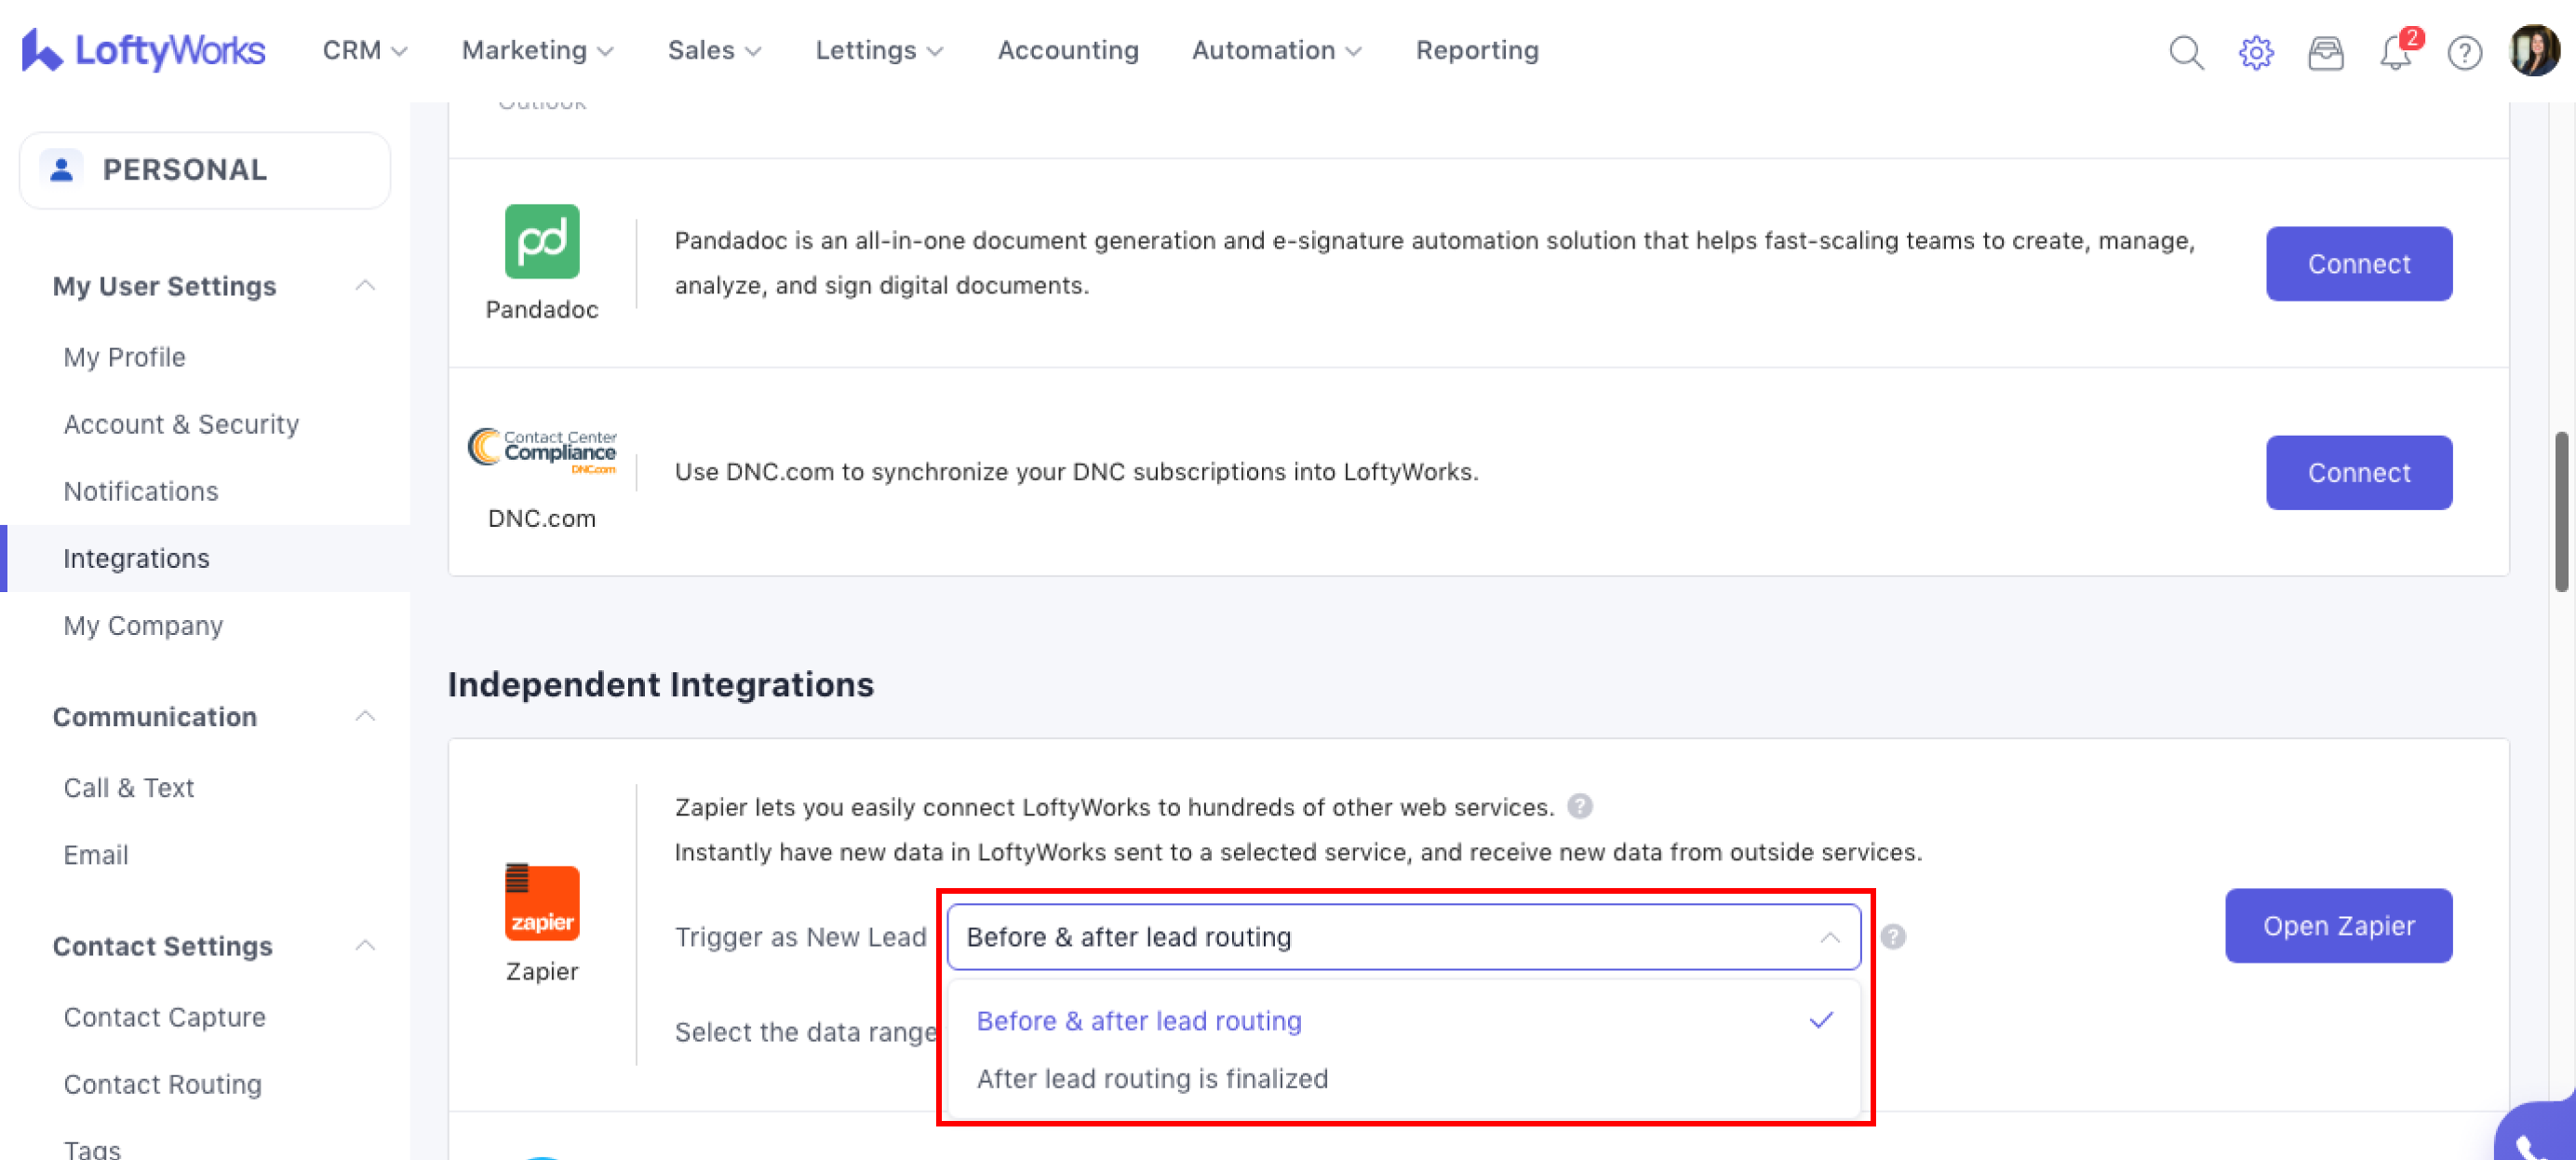Click the user profile avatar
The image size is (2576, 1160).
[2533, 50]
